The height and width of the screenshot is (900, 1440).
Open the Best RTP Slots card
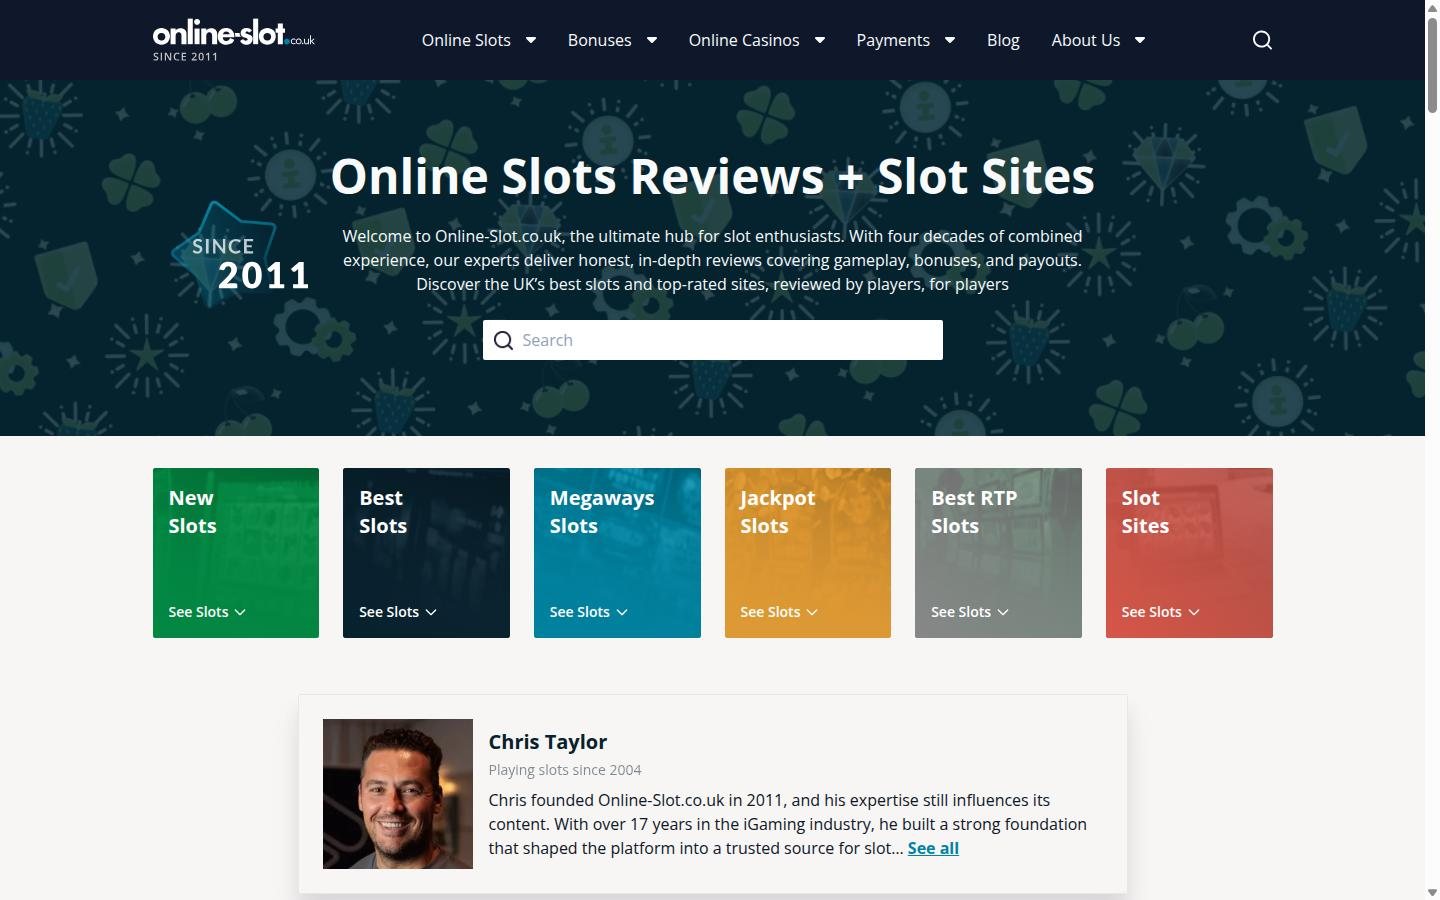[998, 553]
